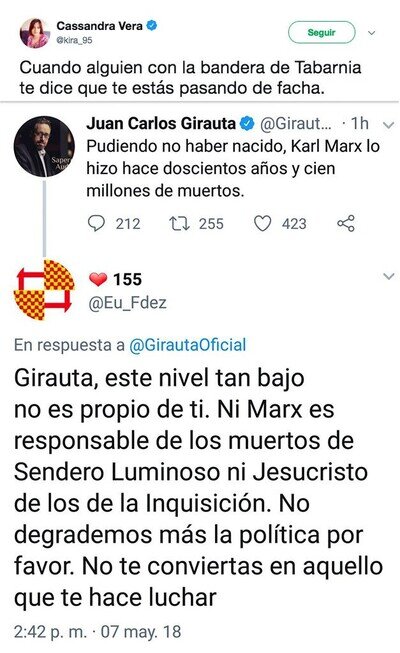400x653 pixels.
Task: Click Cassandra Vera's verified blue badge
Action: pyautogui.click(x=152, y=26)
